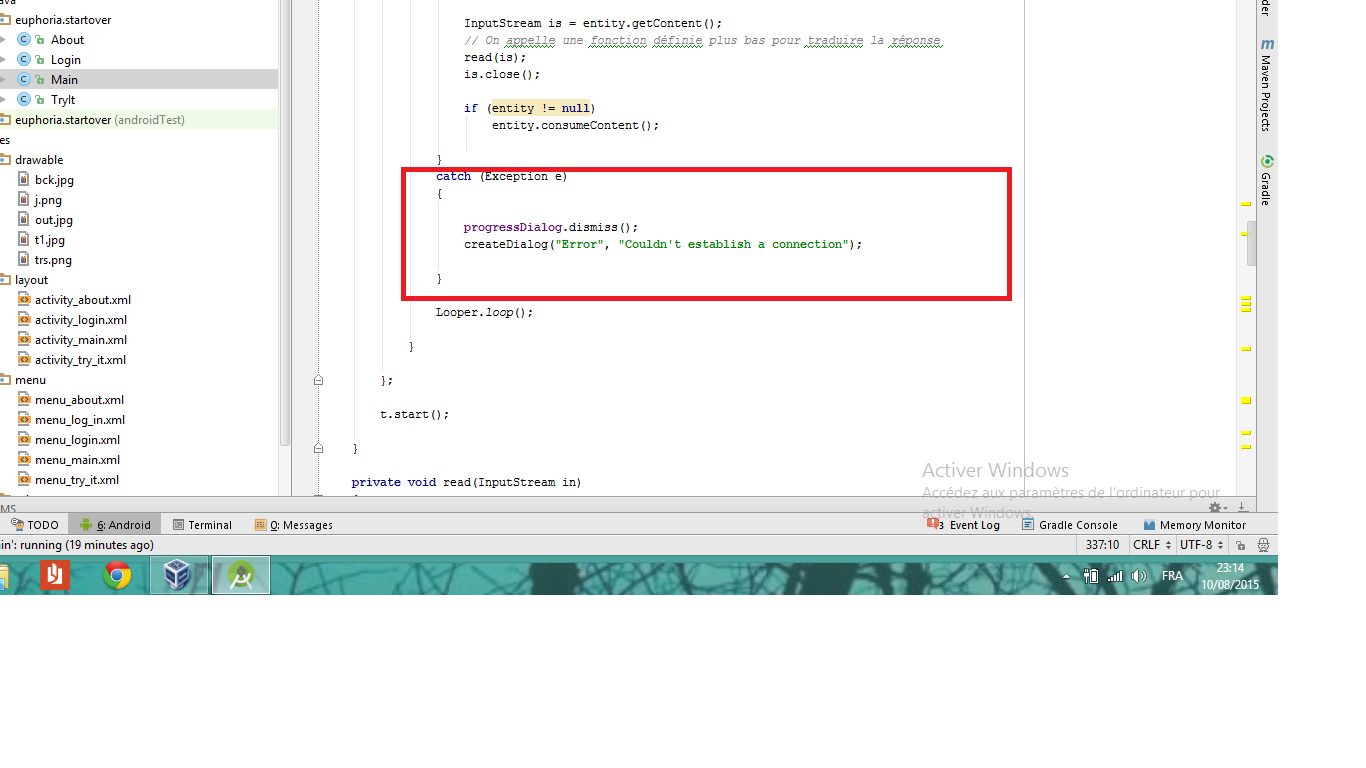Show hidden system tray icons

pos(1066,576)
